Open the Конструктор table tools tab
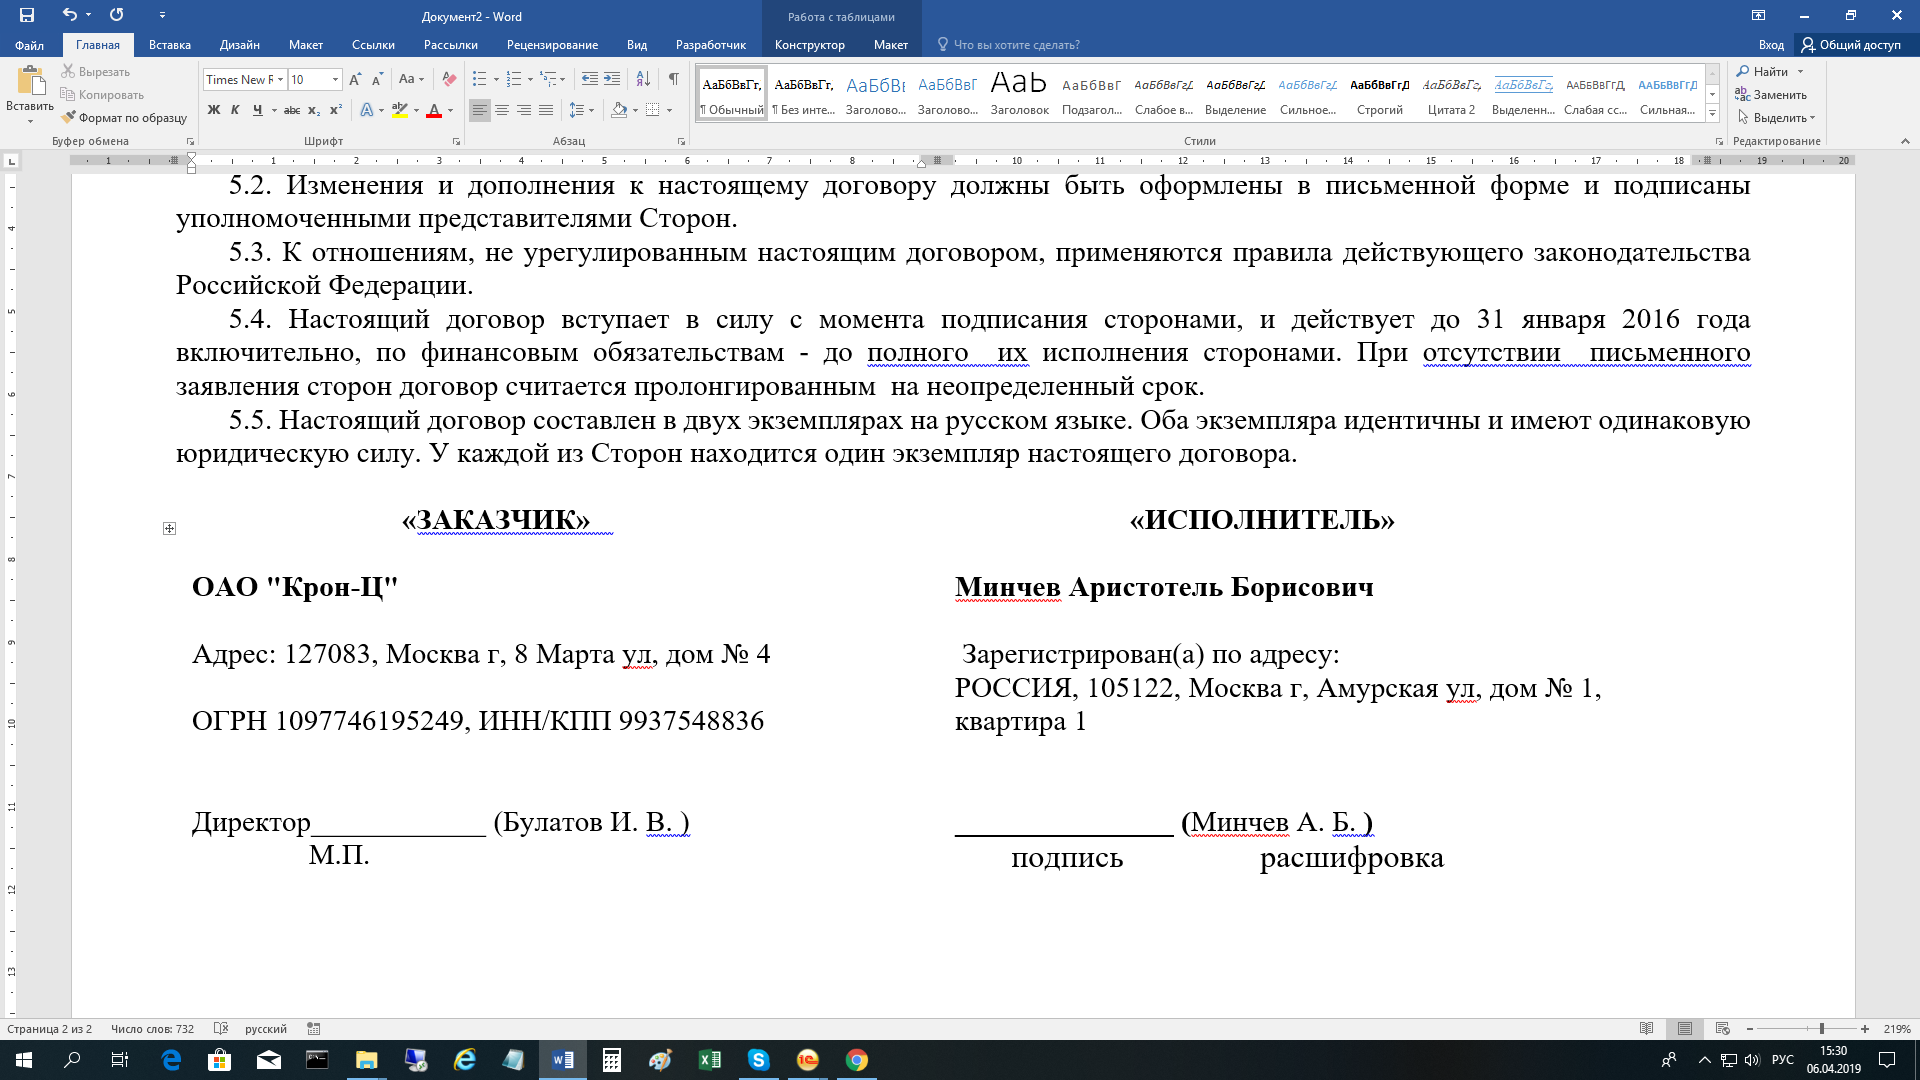 810,45
